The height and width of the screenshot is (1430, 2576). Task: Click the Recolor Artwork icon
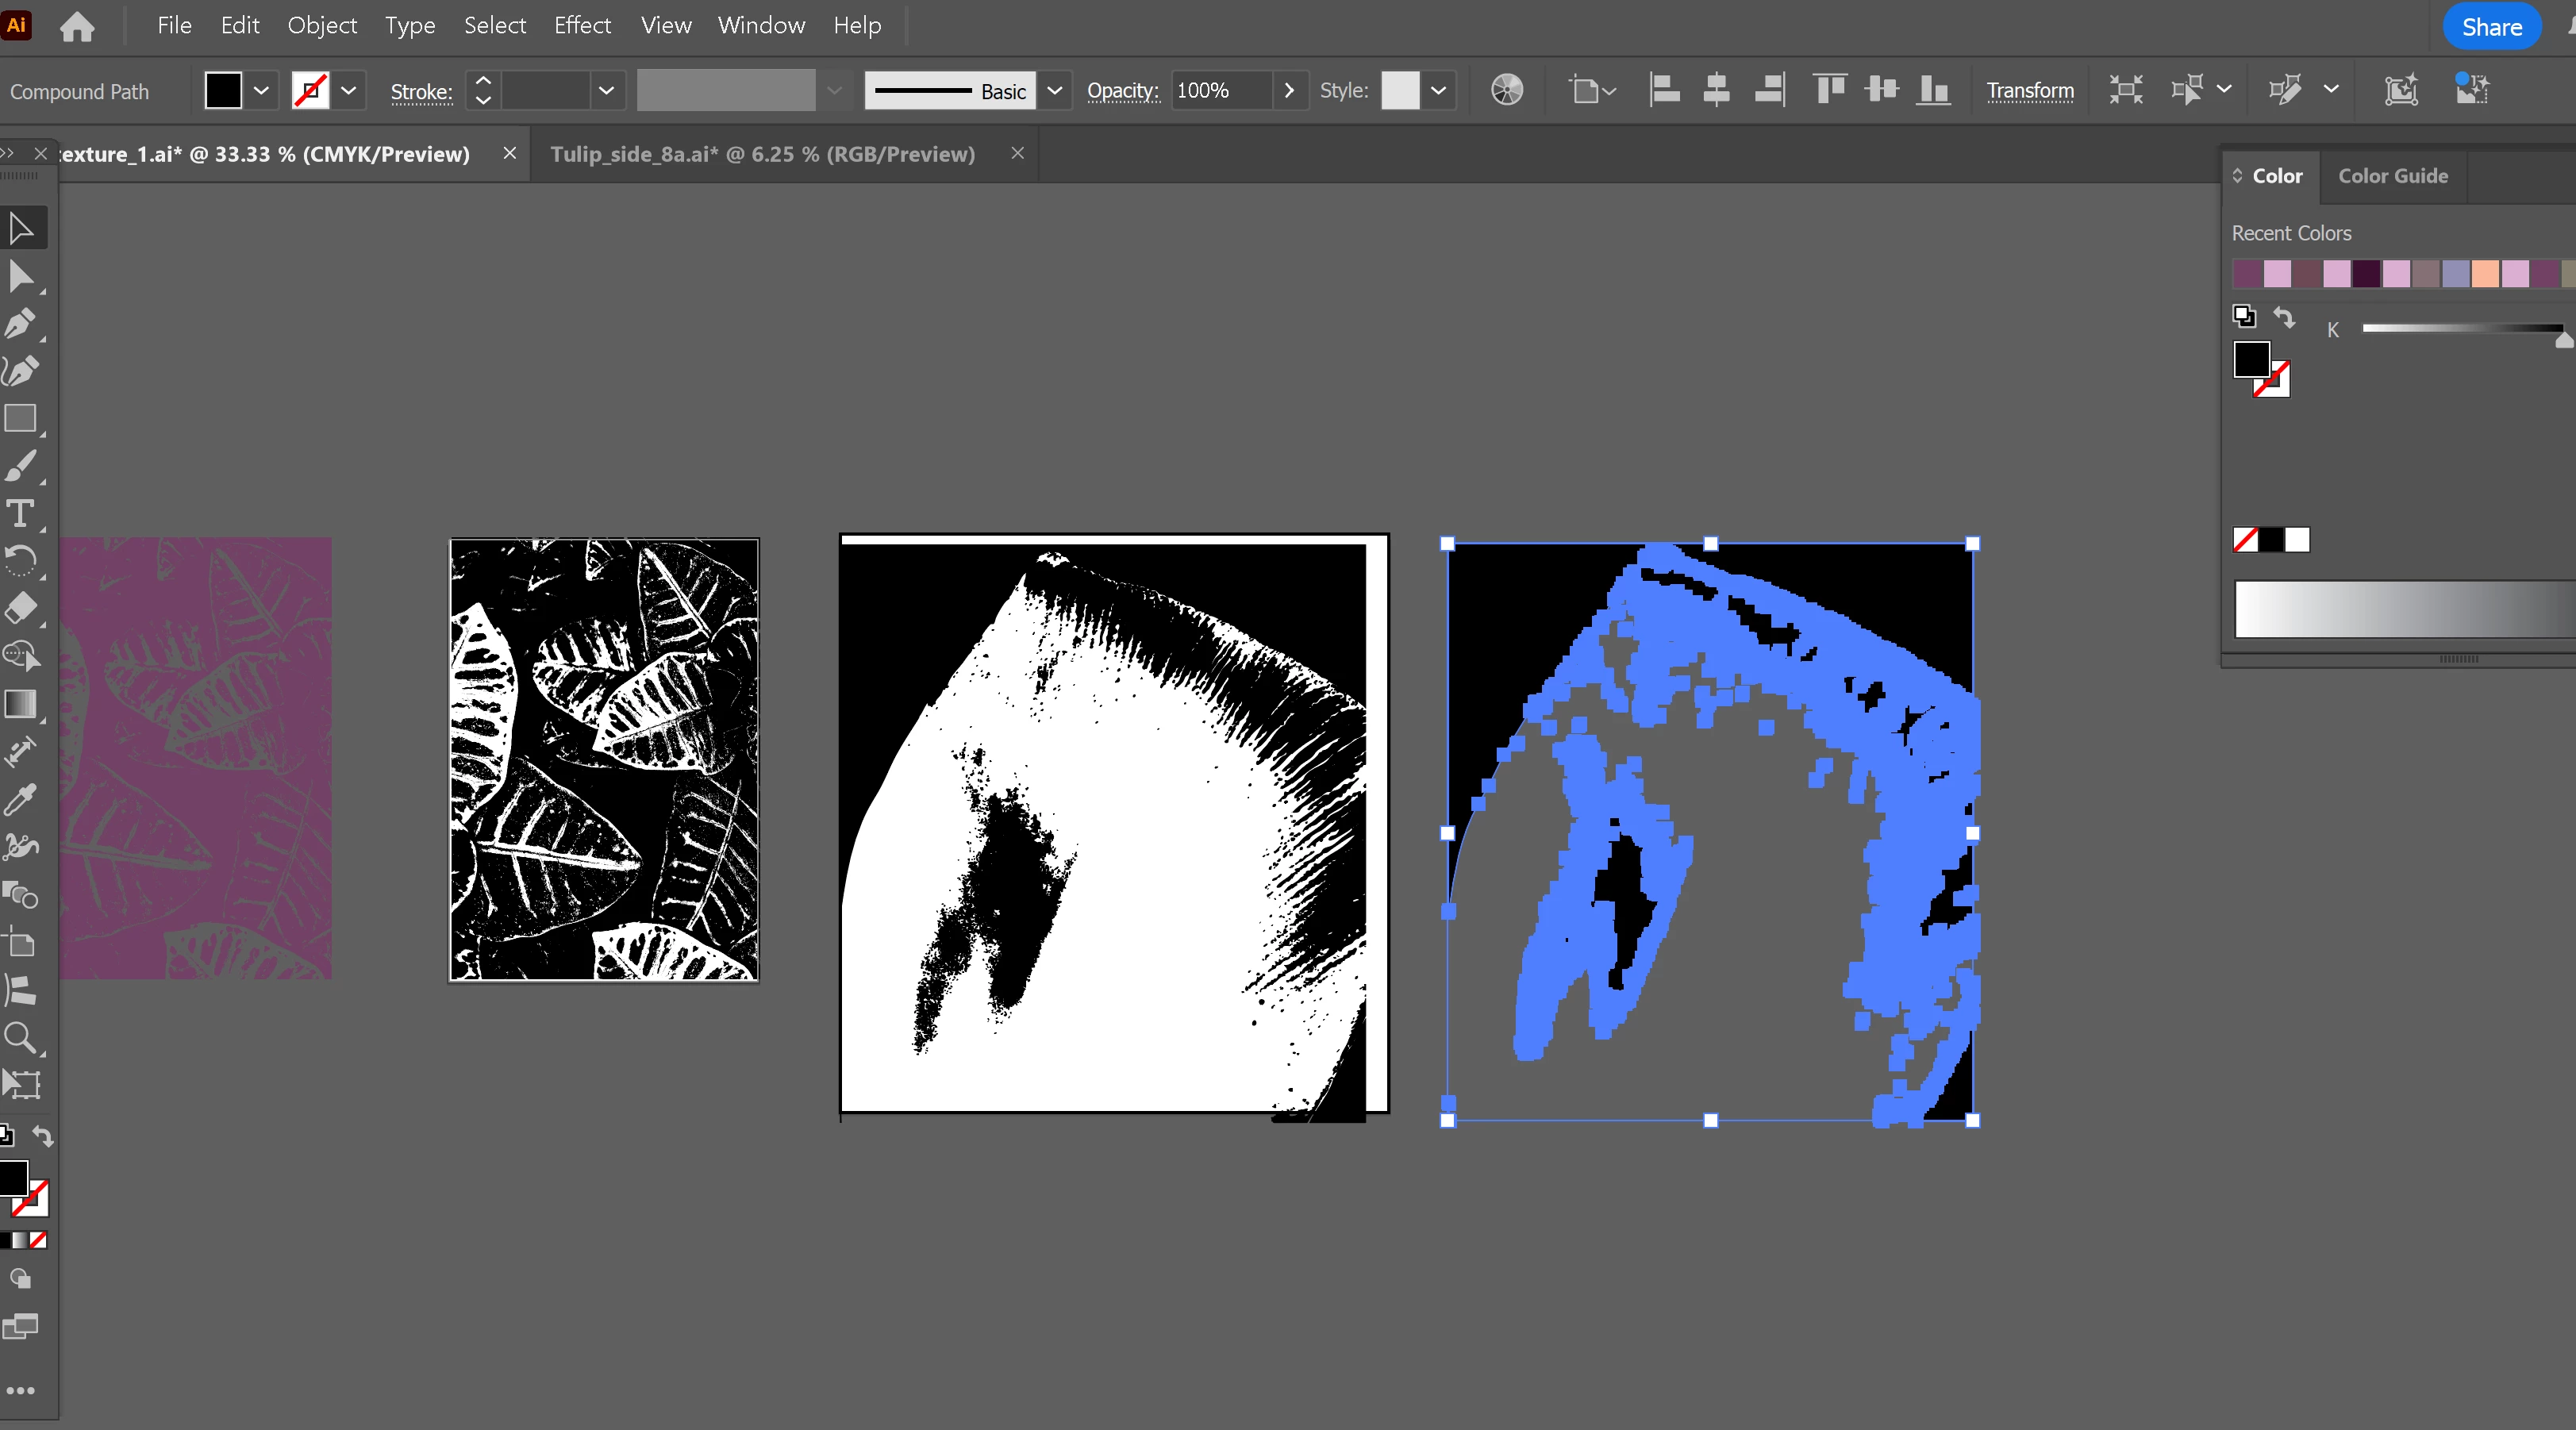[x=1507, y=90]
